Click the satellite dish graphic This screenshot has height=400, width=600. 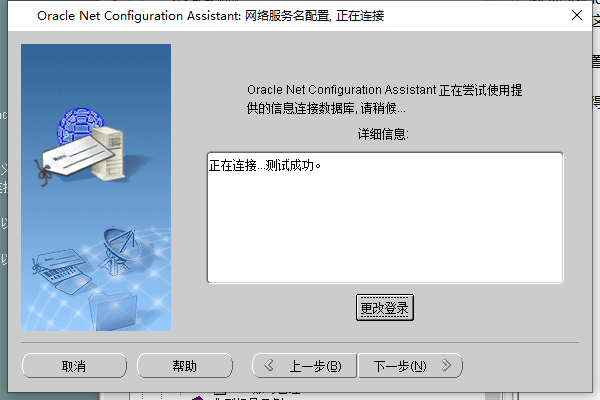120,251
